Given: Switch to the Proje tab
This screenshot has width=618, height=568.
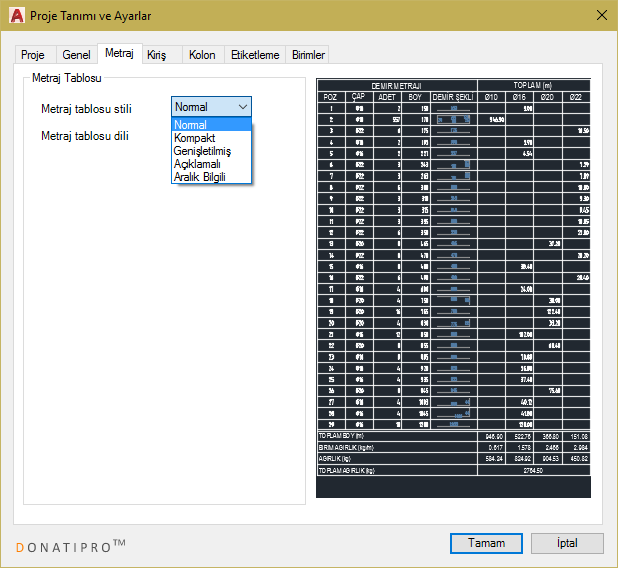Looking at the screenshot, I should (x=33, y=55).
